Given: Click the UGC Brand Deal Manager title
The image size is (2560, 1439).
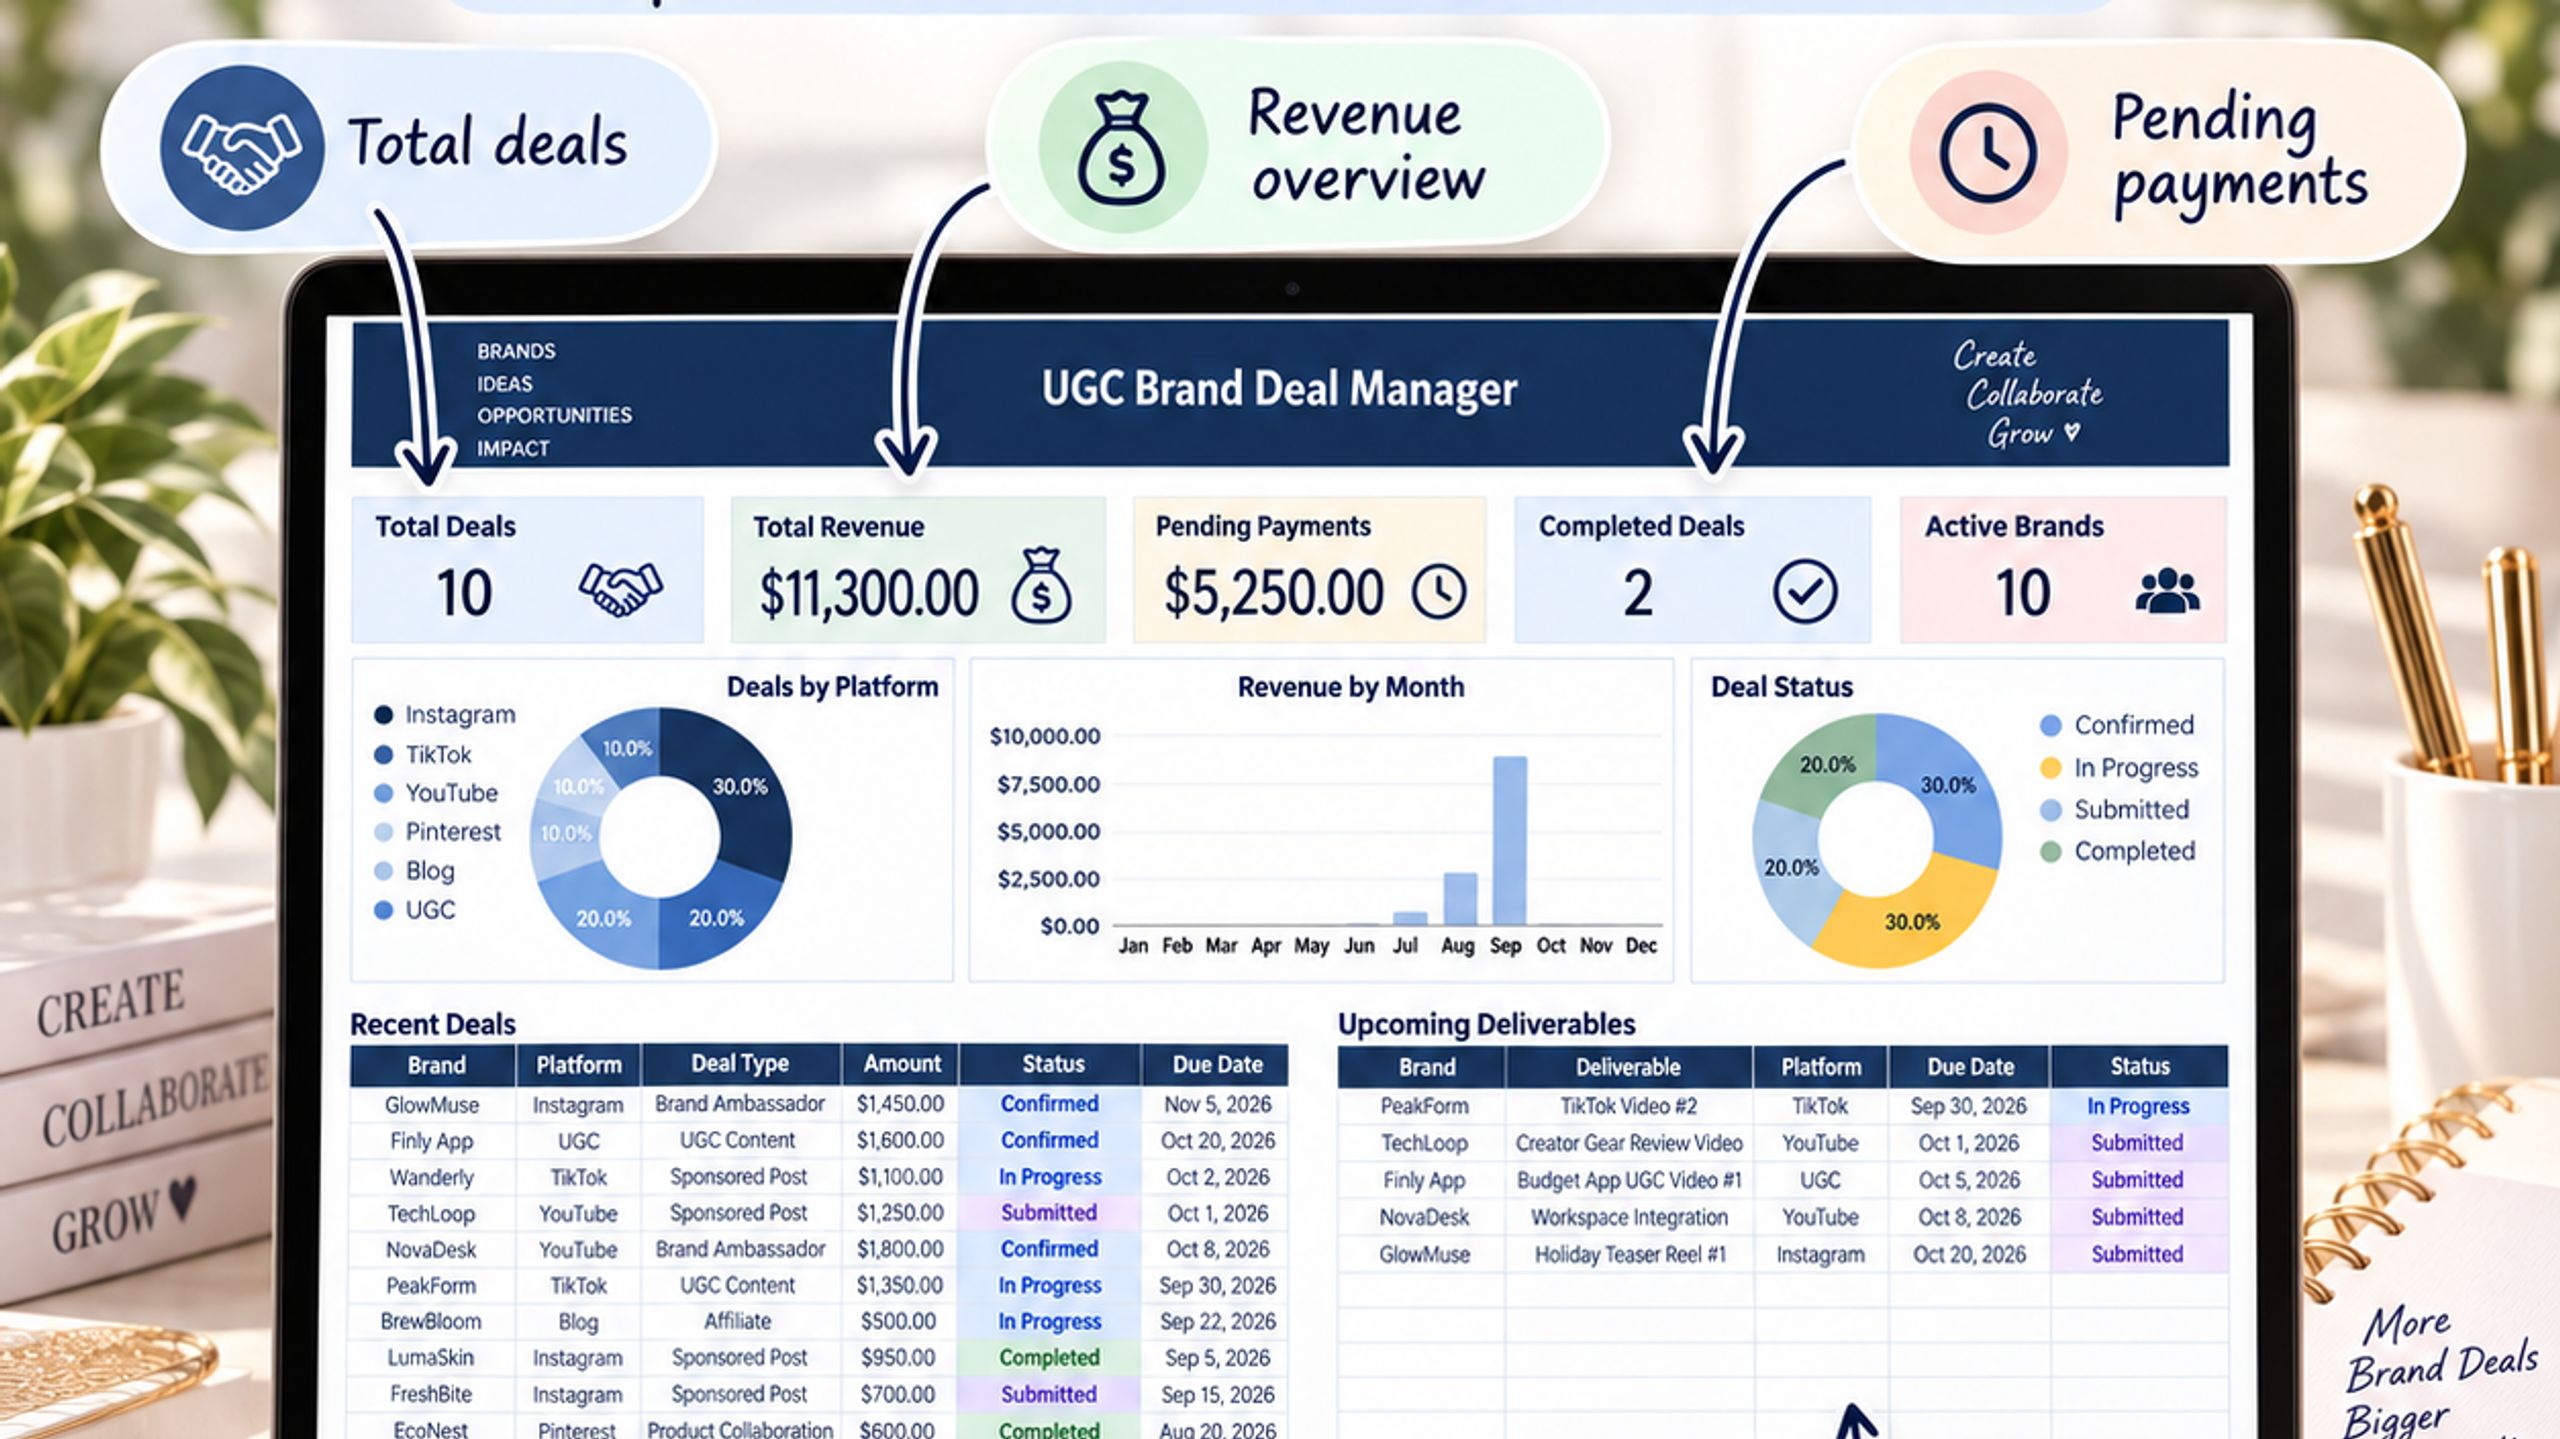Looking at the screenshot, I should pyautogui.click(x=1279, y=389).
